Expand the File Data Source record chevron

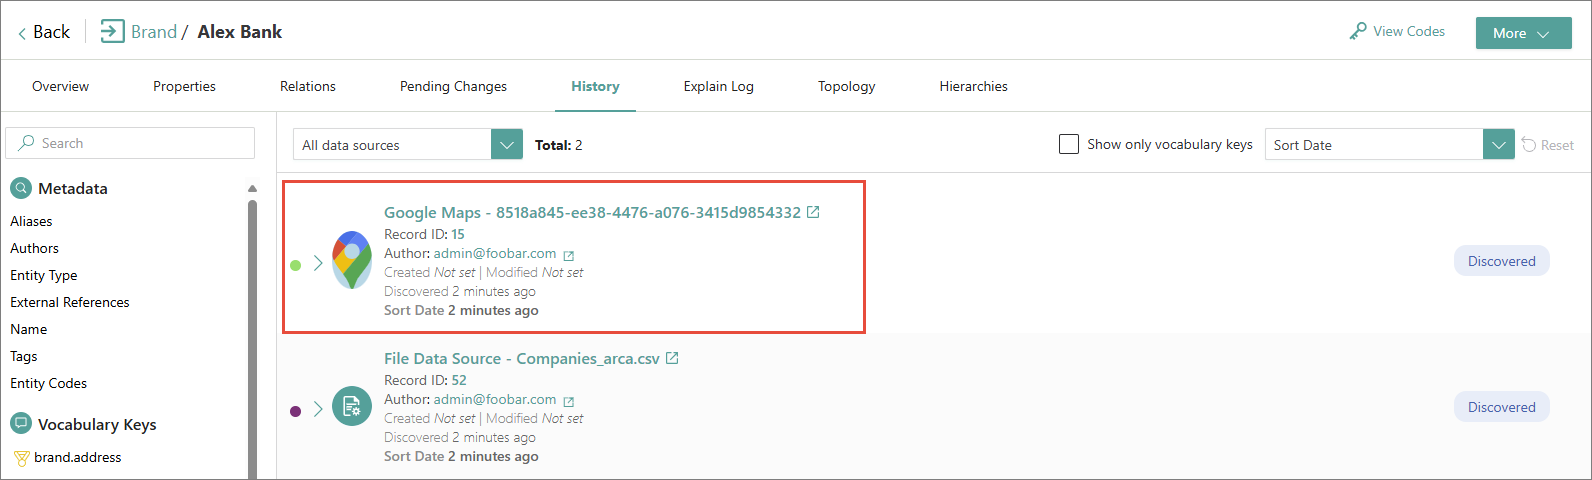(318, 409)
